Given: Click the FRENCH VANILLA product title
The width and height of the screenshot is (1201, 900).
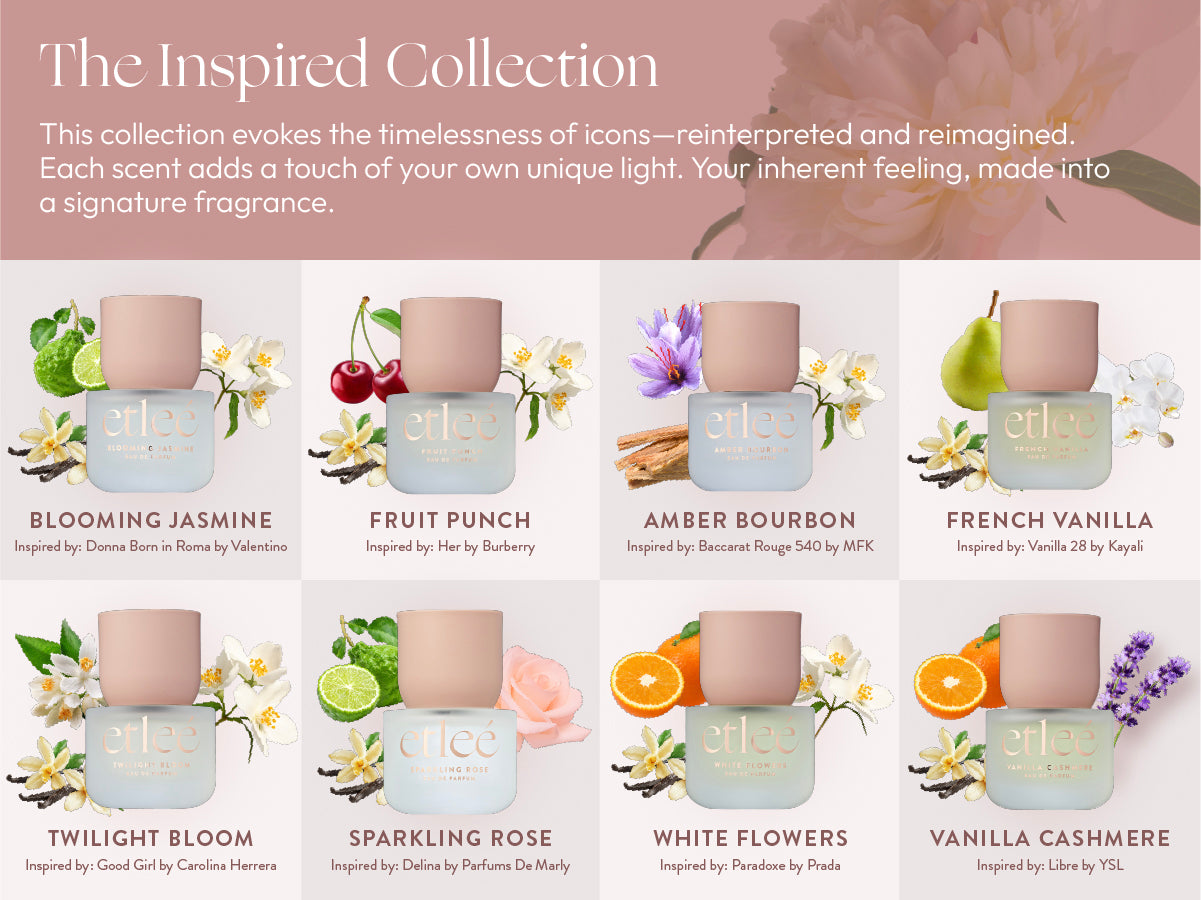Looking at the screenshot, I should coord(1050,520).
